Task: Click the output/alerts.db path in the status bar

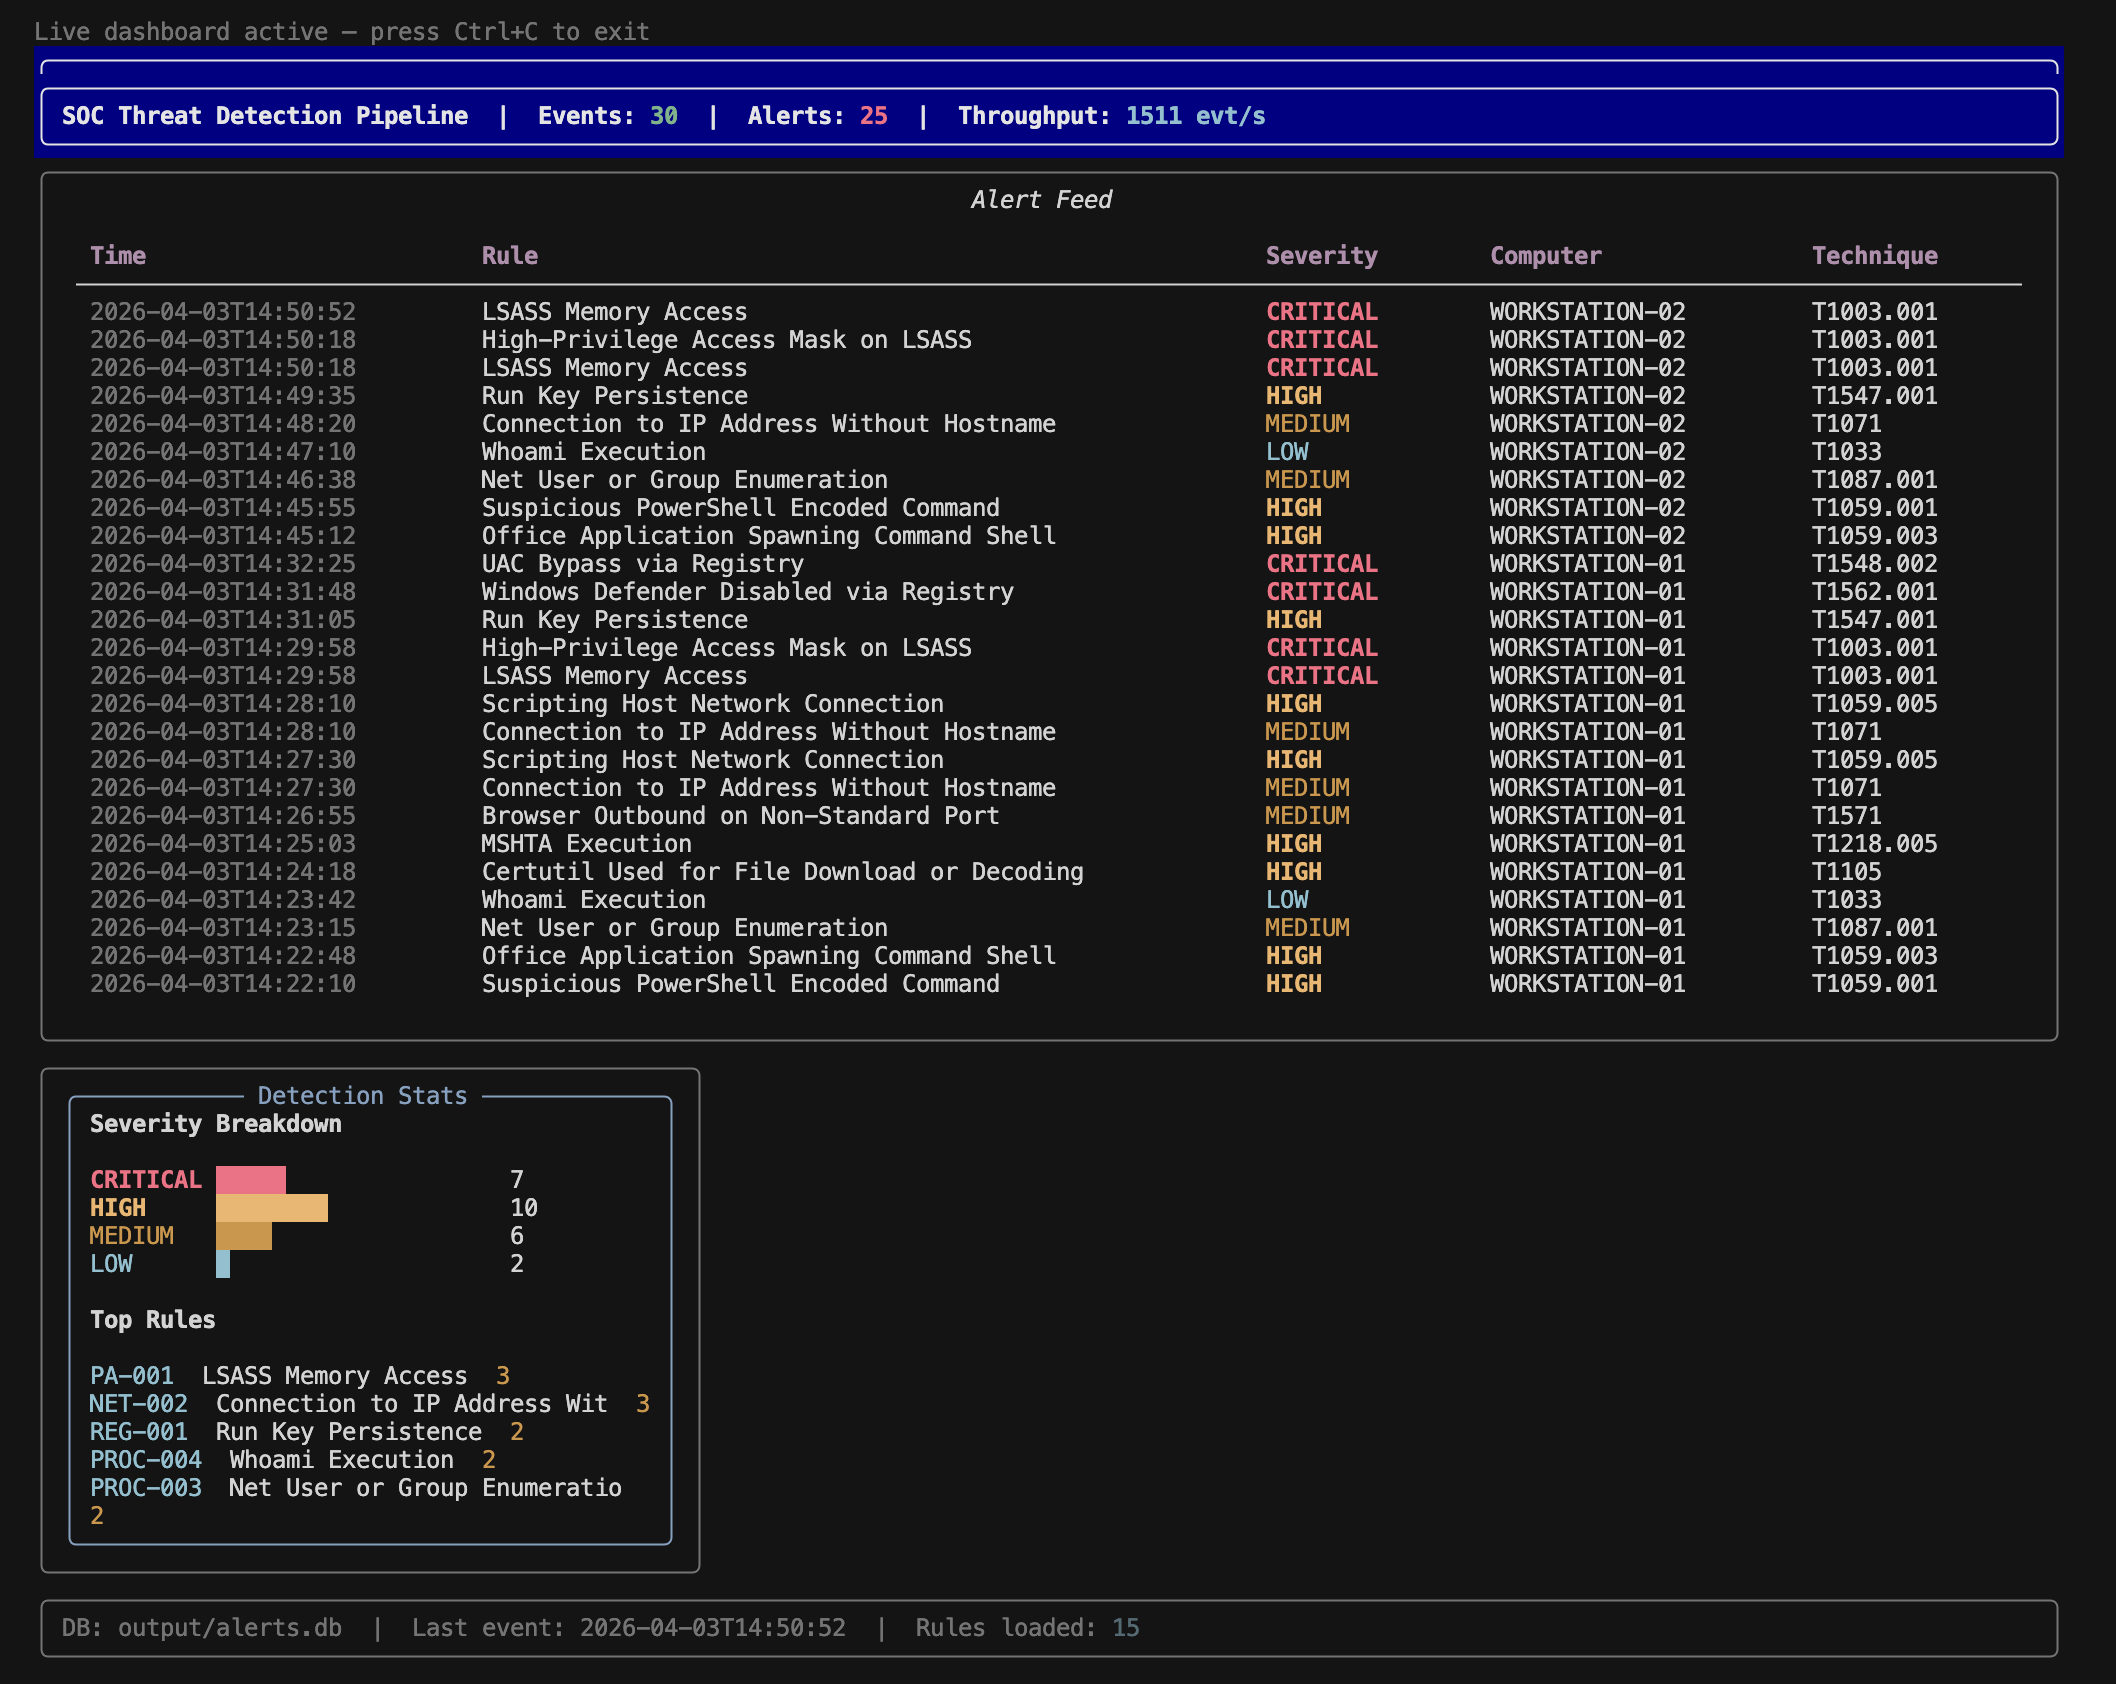Action: (x=227, y=1628)
